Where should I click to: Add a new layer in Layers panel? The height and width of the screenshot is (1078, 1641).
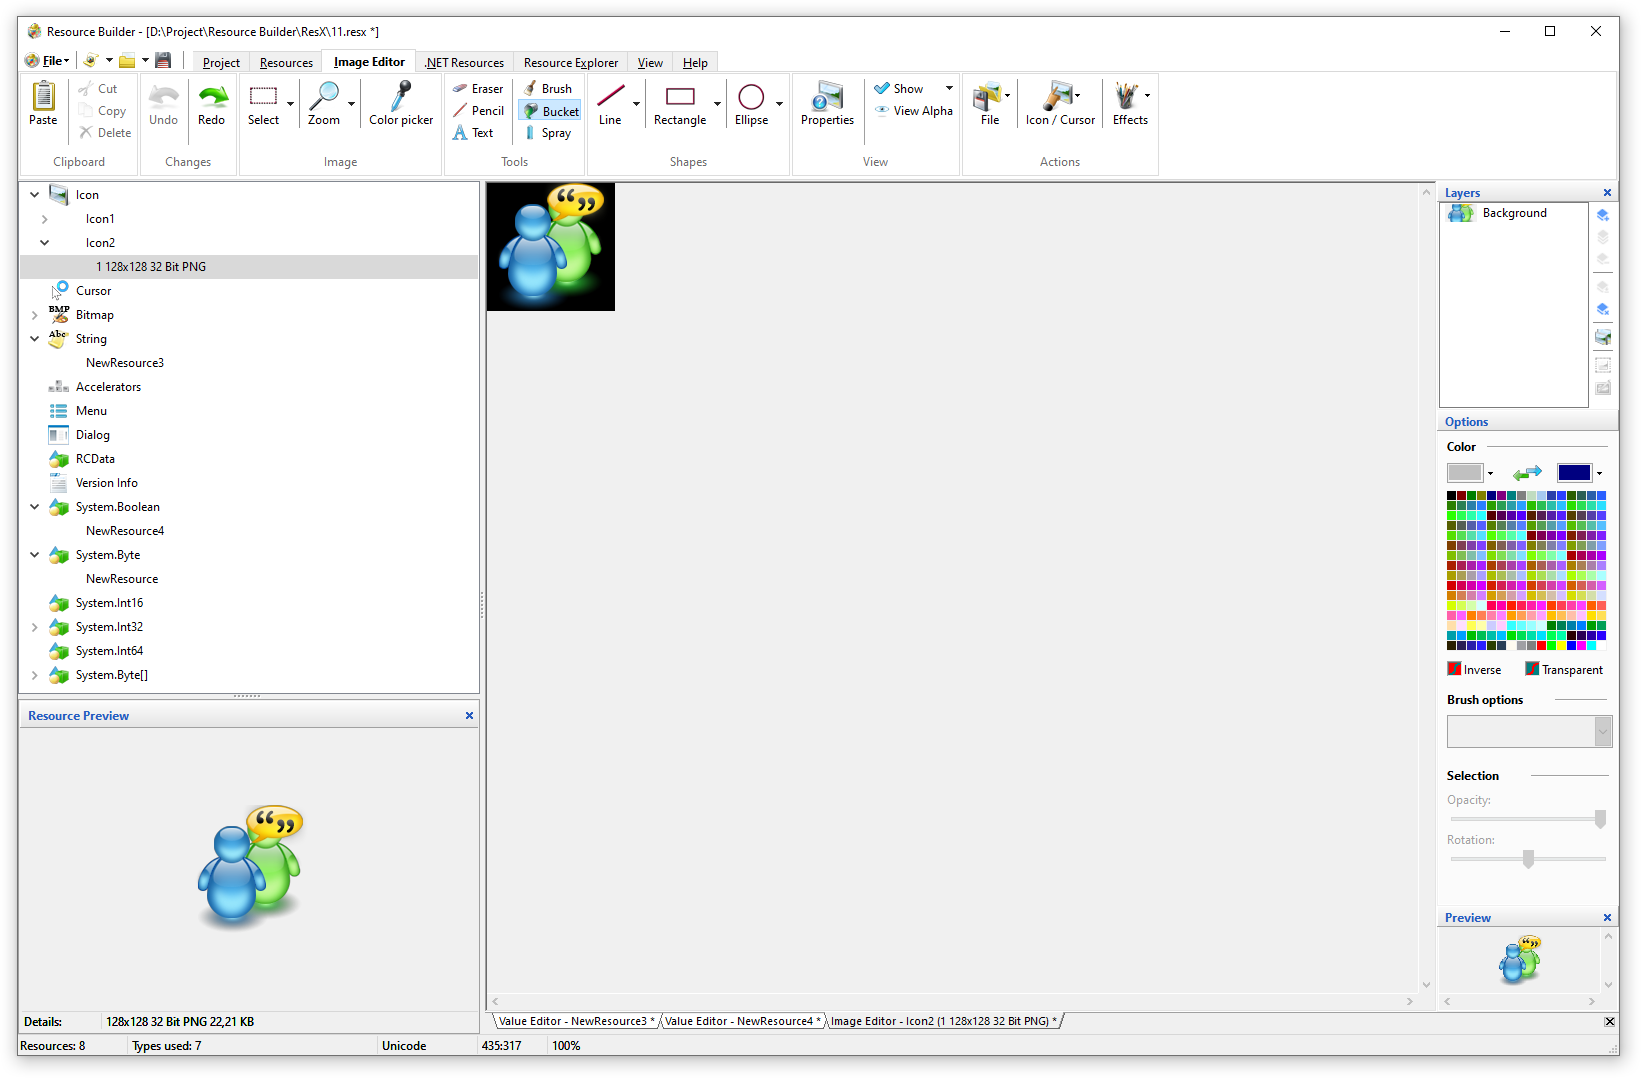(x=1603, y=215)
